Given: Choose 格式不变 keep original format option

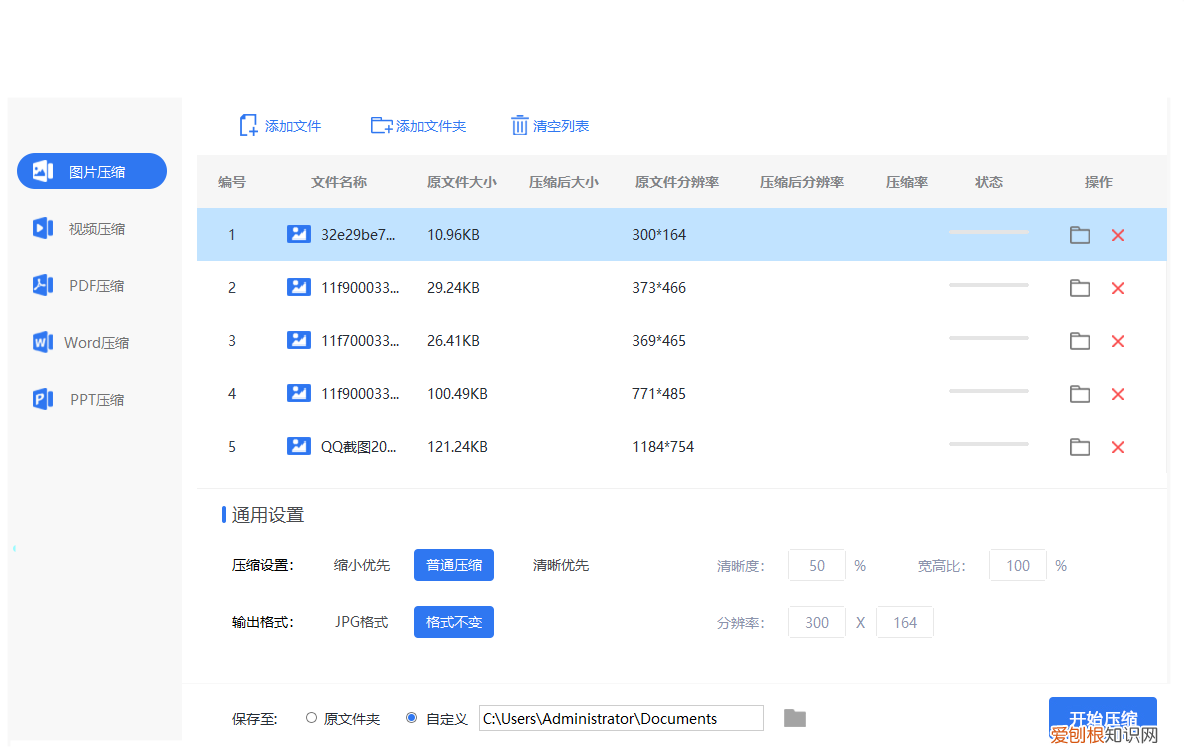Looking at the screenshot, I should pos(453,621).
